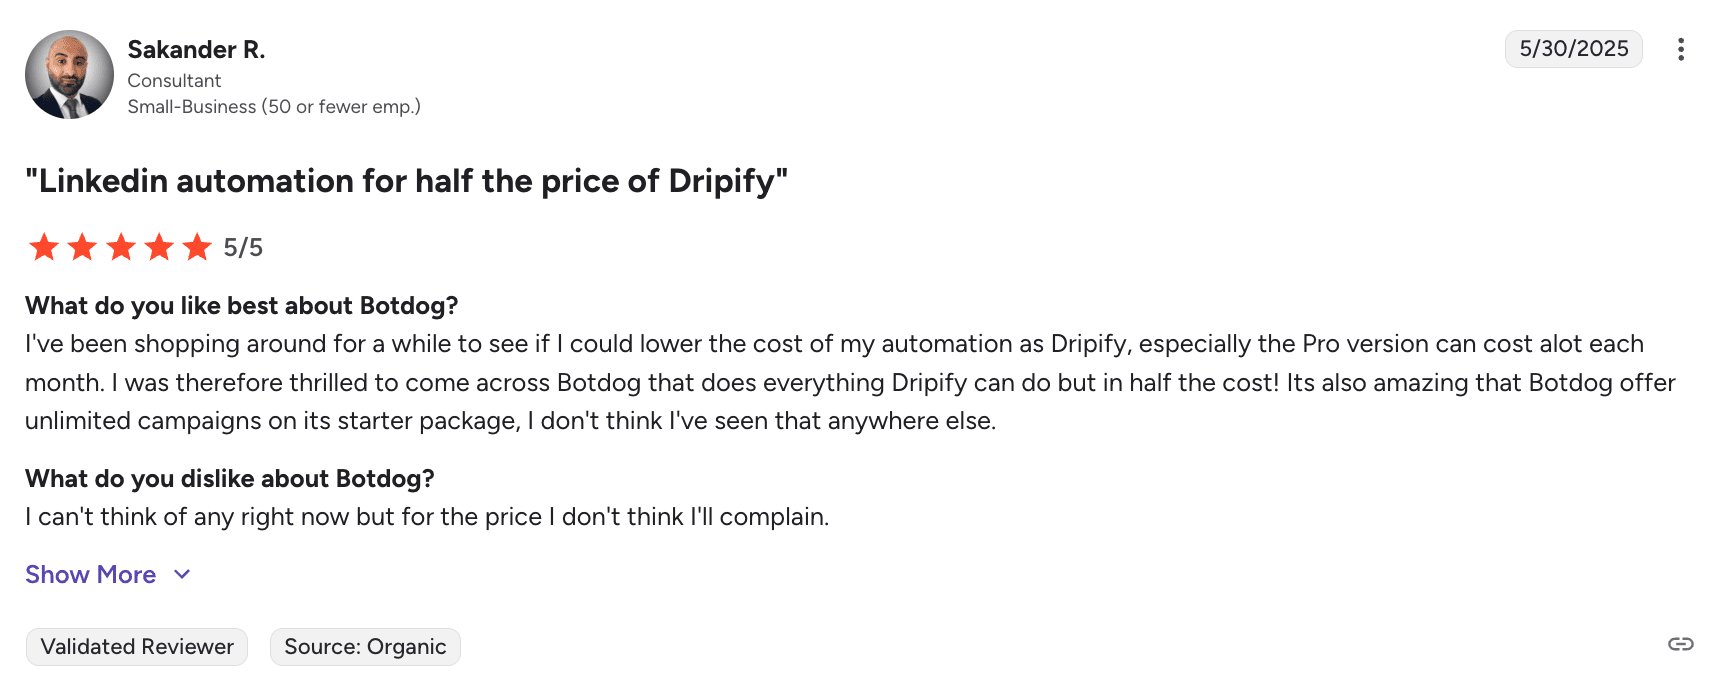This screenshot has width=1732, height=694.
Task: Click the second star in the rating
Action: (x=82, y=246)
